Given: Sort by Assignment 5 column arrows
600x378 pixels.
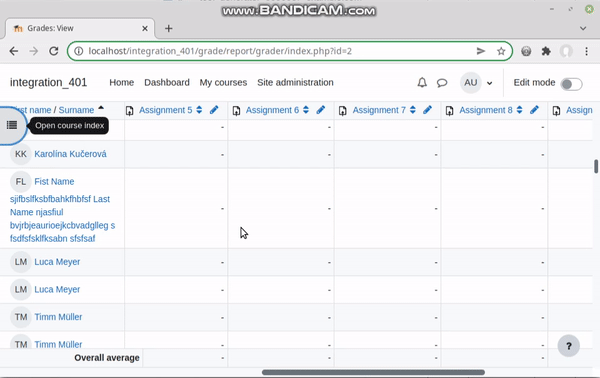Looking at the screenshot, I should (199, 110).
